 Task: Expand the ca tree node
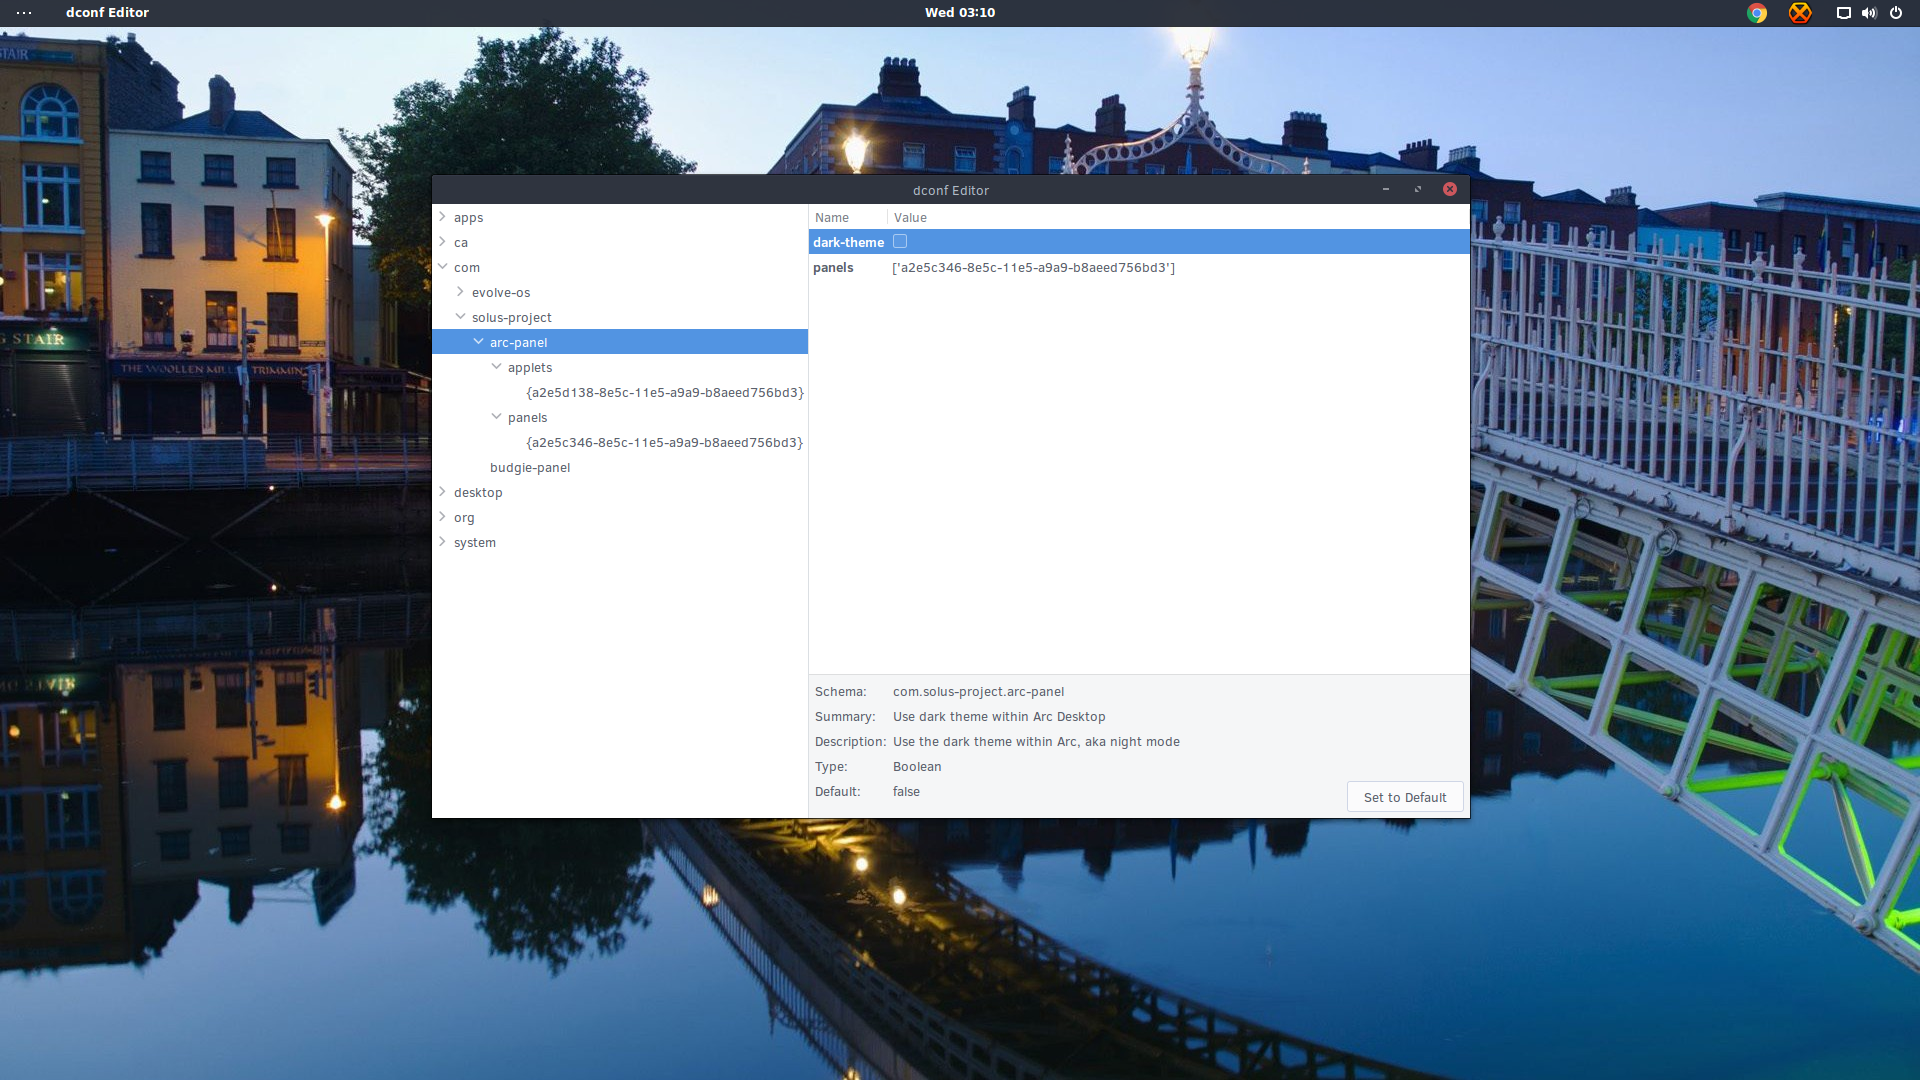click(442, 241)
